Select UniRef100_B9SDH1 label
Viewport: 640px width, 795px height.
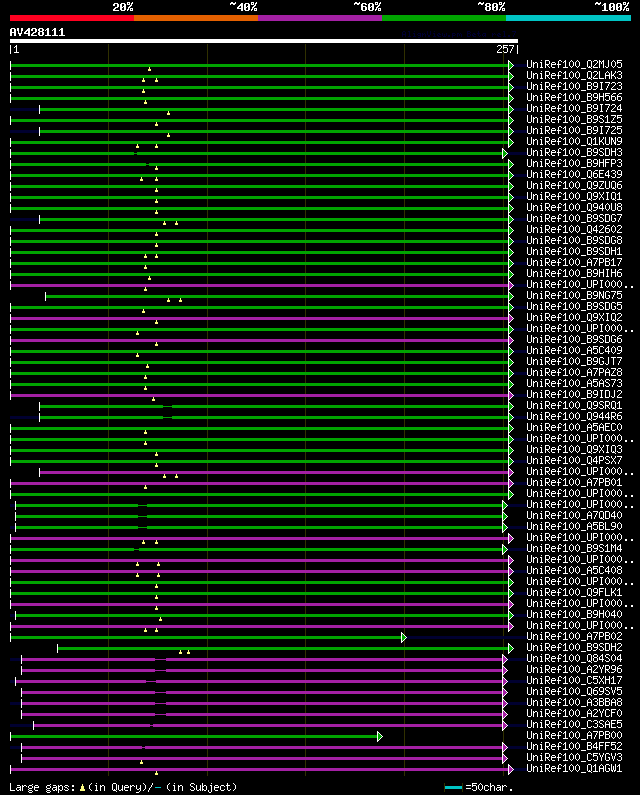574,251
